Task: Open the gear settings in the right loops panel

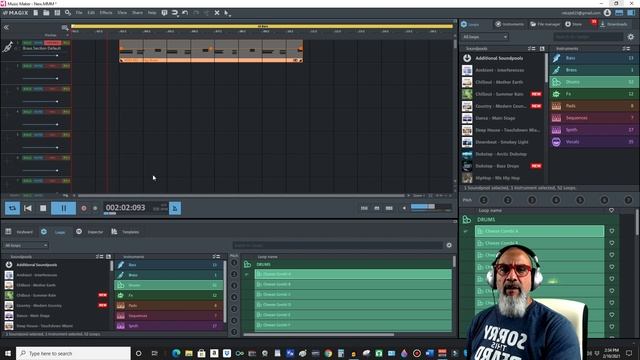Action: tap(631, 37)
